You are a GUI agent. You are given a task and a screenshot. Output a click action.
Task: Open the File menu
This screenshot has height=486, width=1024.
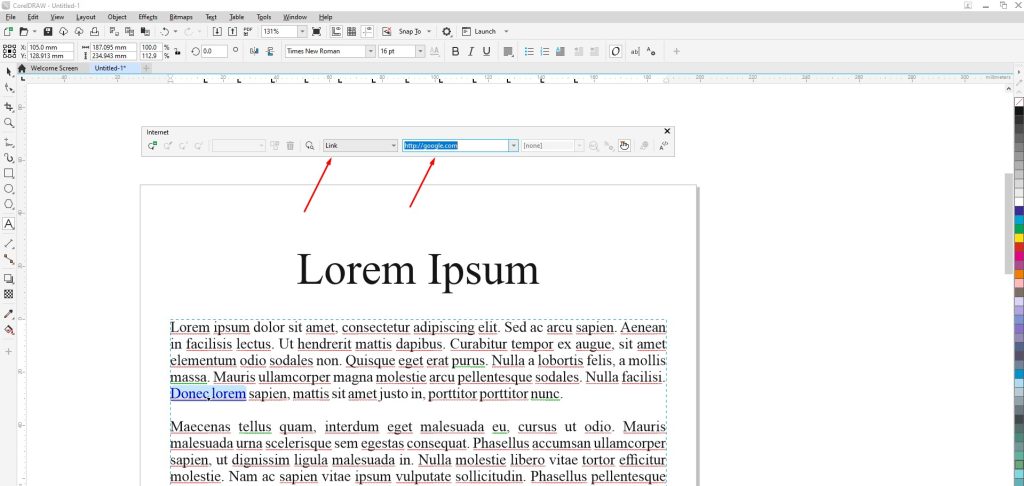tap(10, 17)
